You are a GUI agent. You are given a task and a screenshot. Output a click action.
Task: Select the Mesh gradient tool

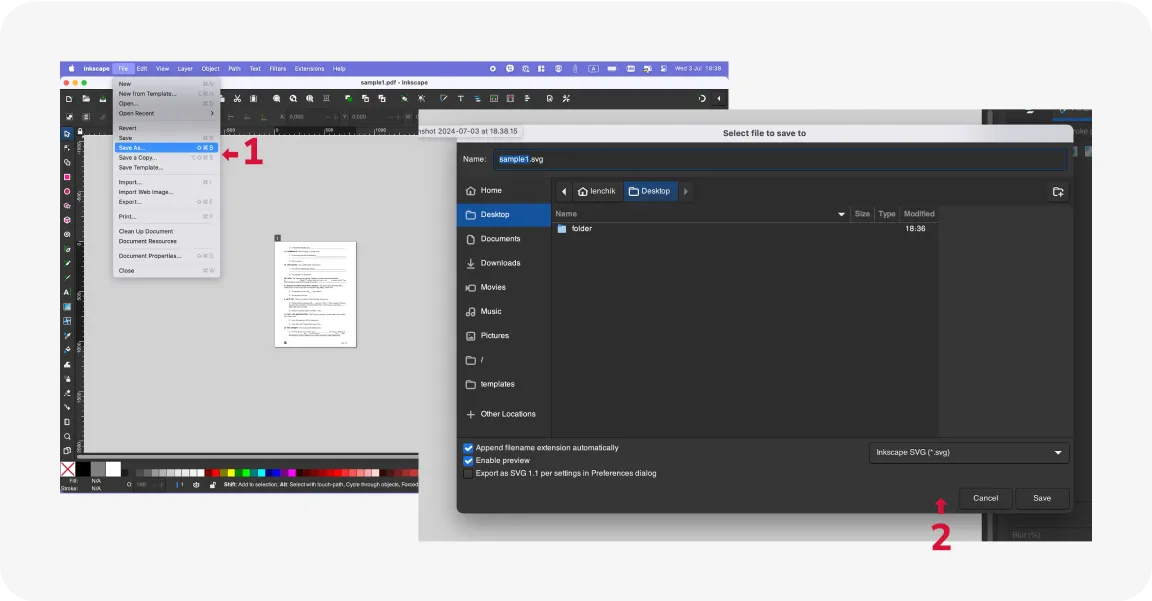(67, 321)
